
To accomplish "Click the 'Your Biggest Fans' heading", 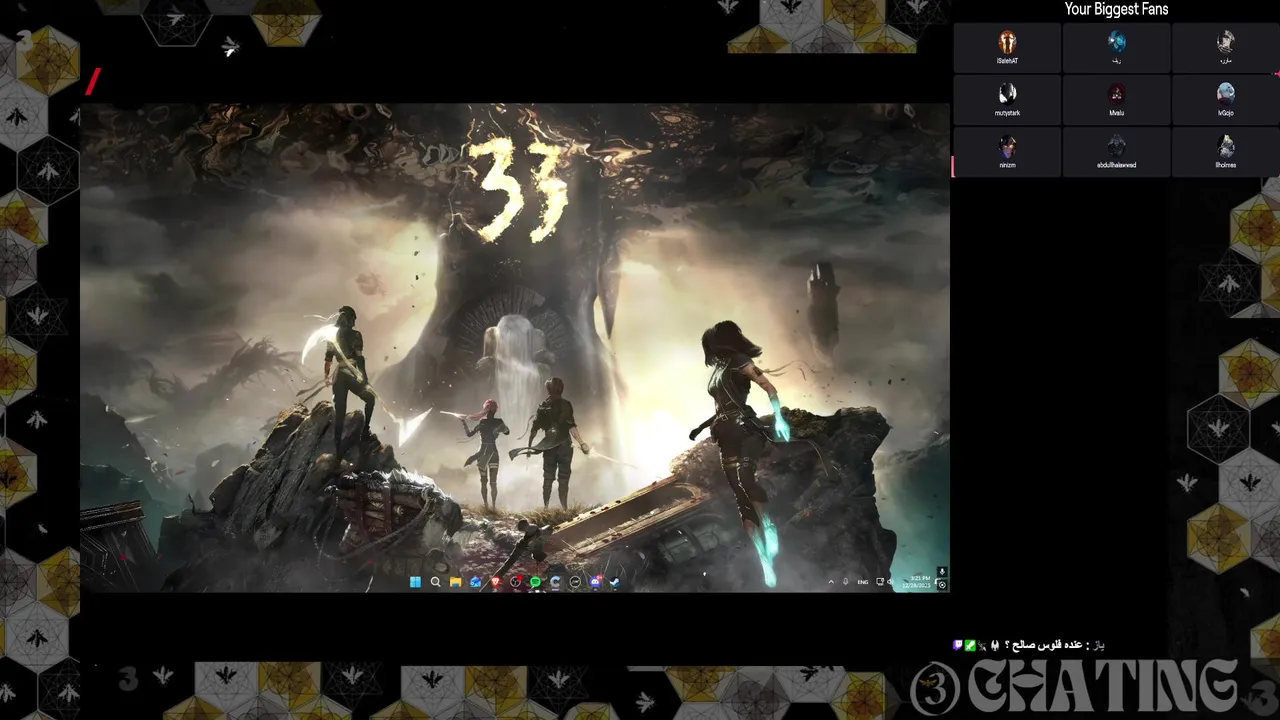I will [x=1116, y=9].
